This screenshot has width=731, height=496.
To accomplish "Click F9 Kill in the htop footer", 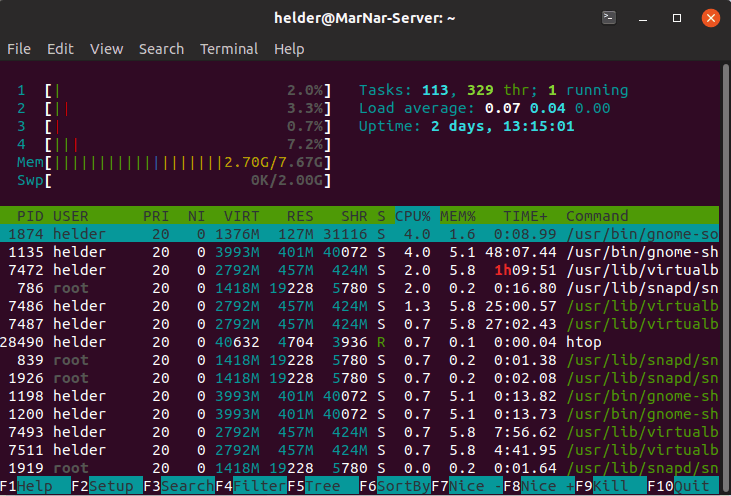I will (x=611, y=486).
